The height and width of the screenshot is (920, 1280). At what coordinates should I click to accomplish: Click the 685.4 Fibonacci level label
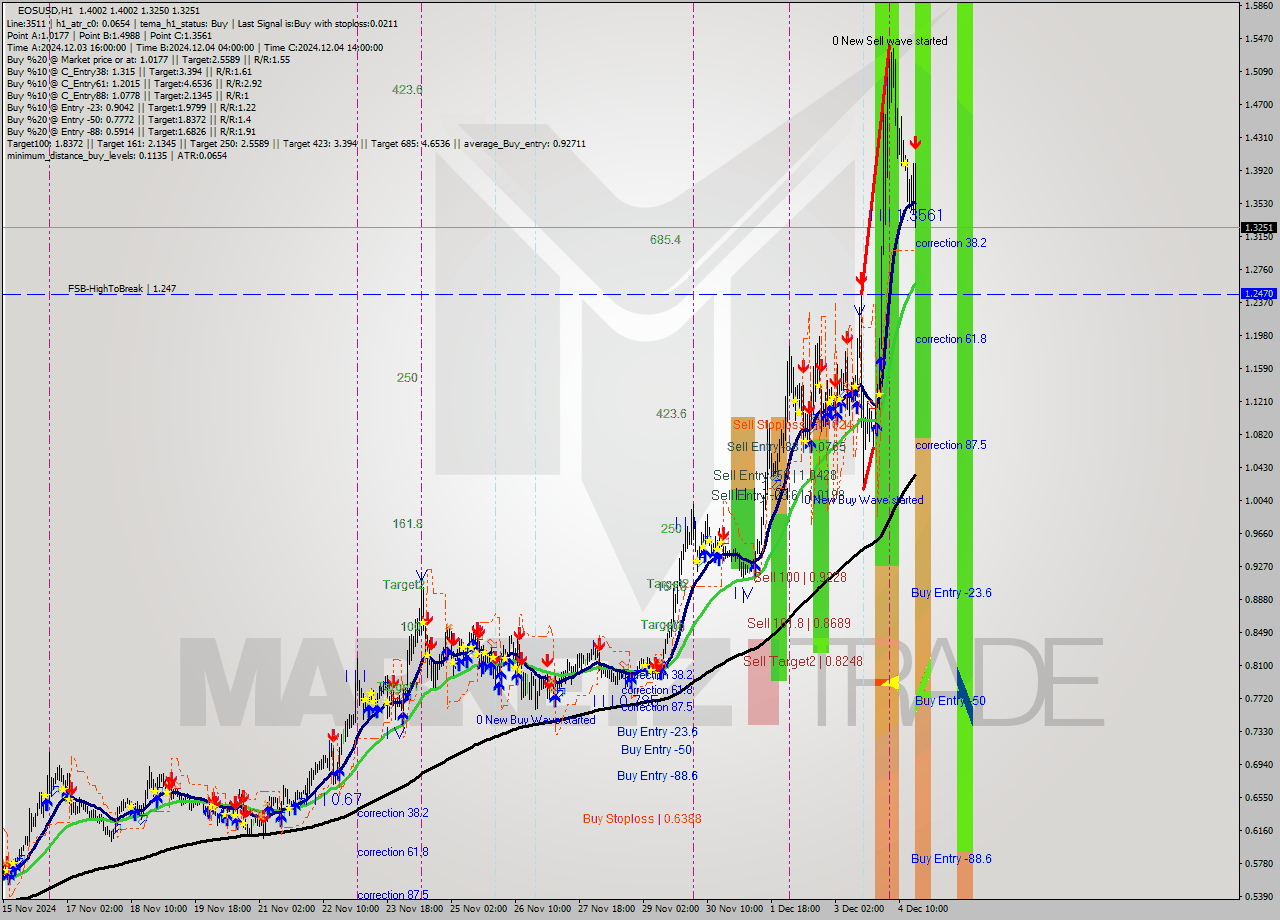665,240
